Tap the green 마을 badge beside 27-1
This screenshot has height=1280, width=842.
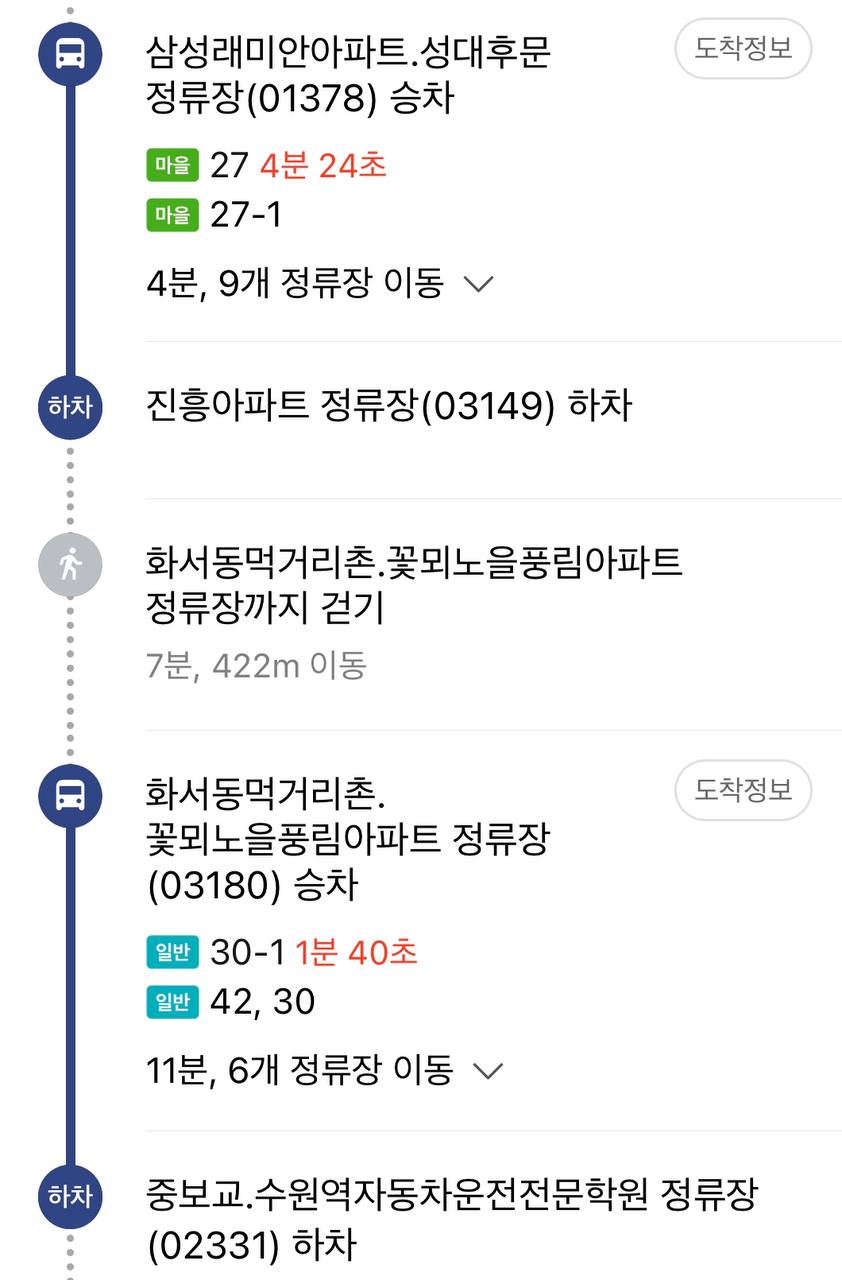pyautogui.click(x=173, y=214)
